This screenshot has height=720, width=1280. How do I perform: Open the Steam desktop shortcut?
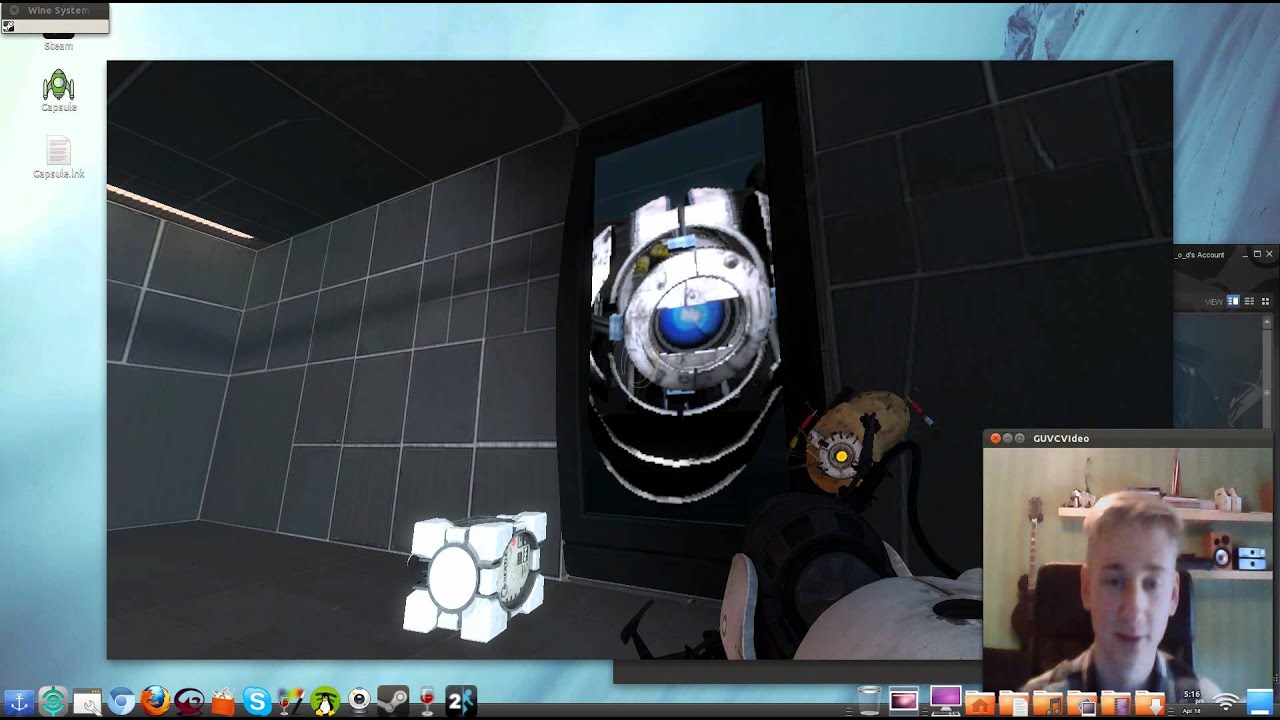pyautogui.click(x=59, y=42)
